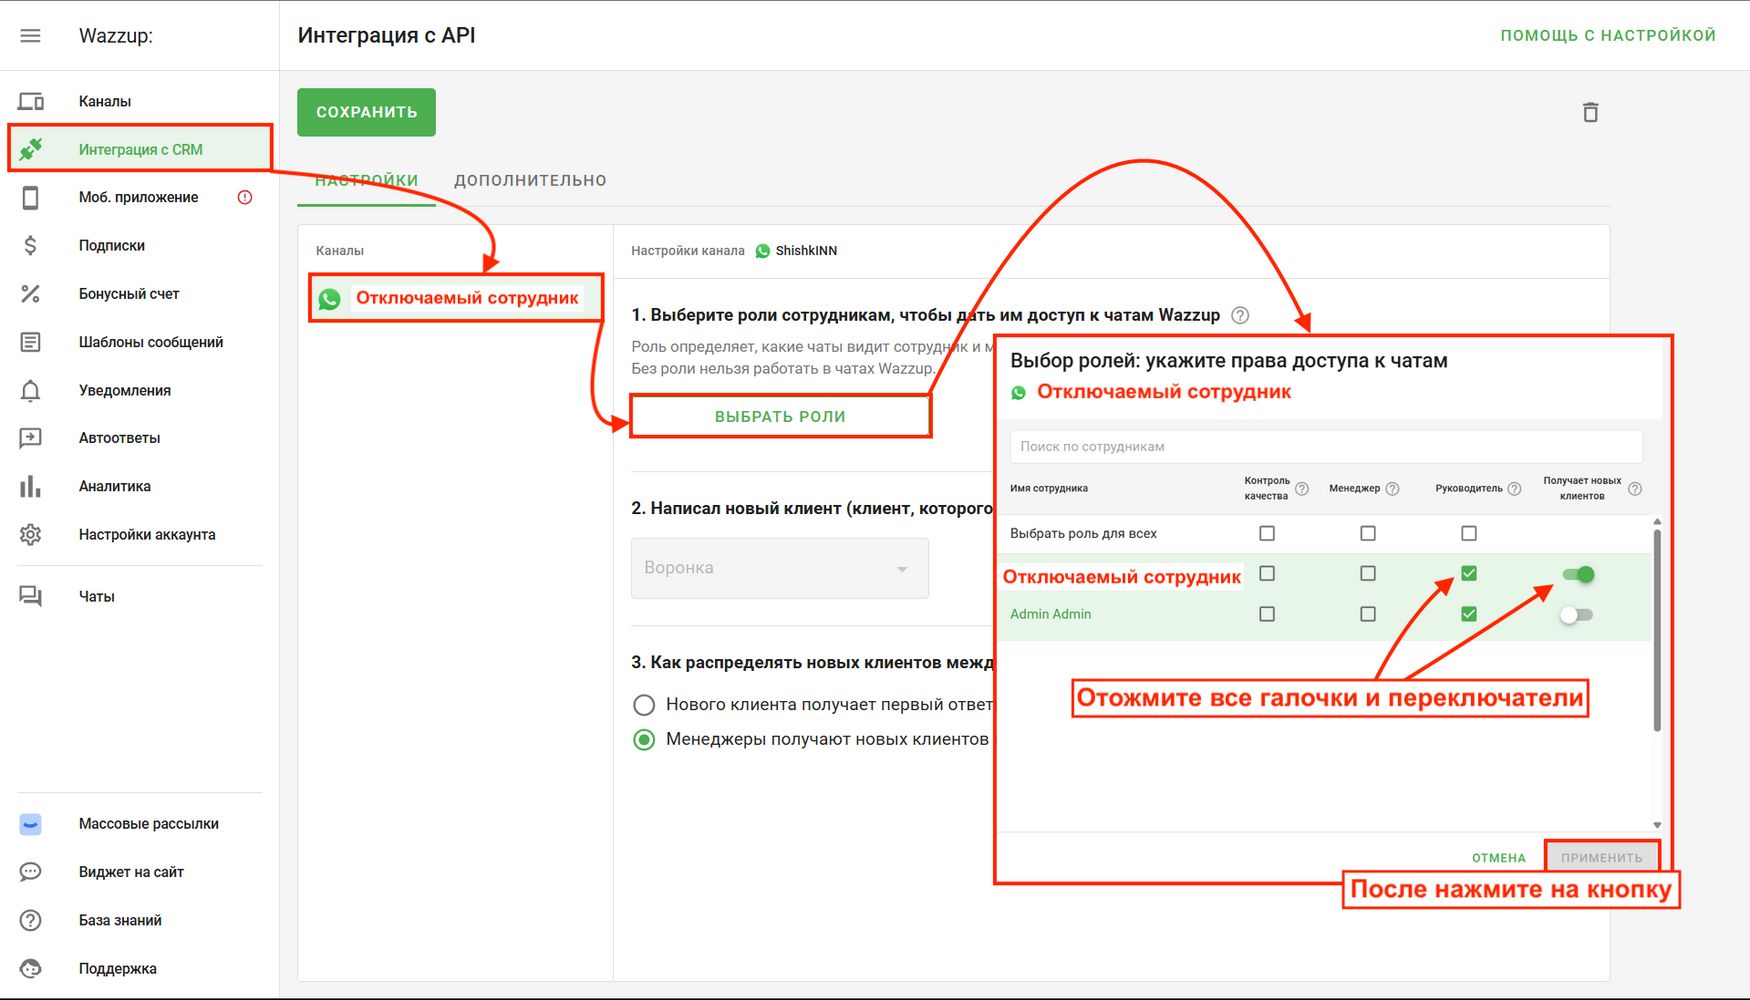The height and width of the screenshot is (1000, 1750).
Task: Click scrollbar down arrow in roles dialog
Action: (x=1657, y=825)
